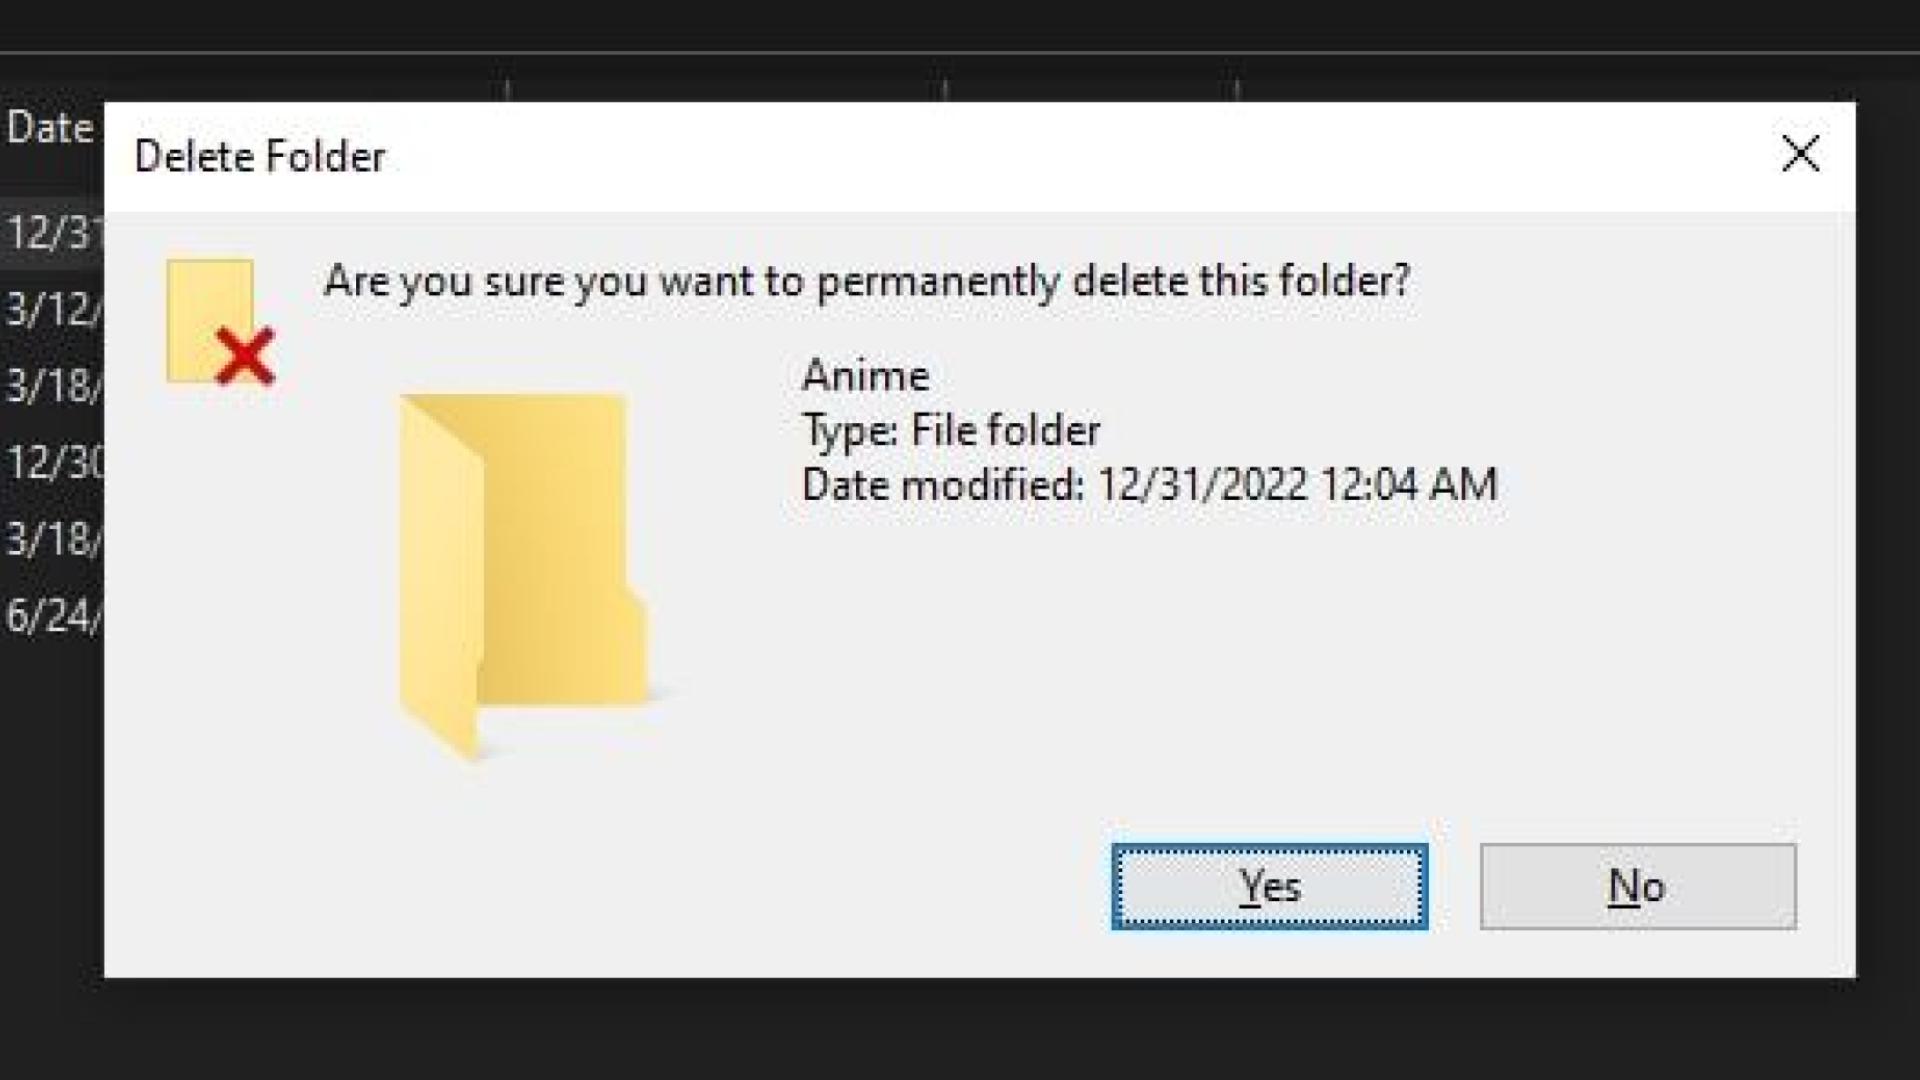Viewport: 1920px width, 1080px height.
Task: Confirm deletion by clicking Yes
Action: click(1269, 887)
